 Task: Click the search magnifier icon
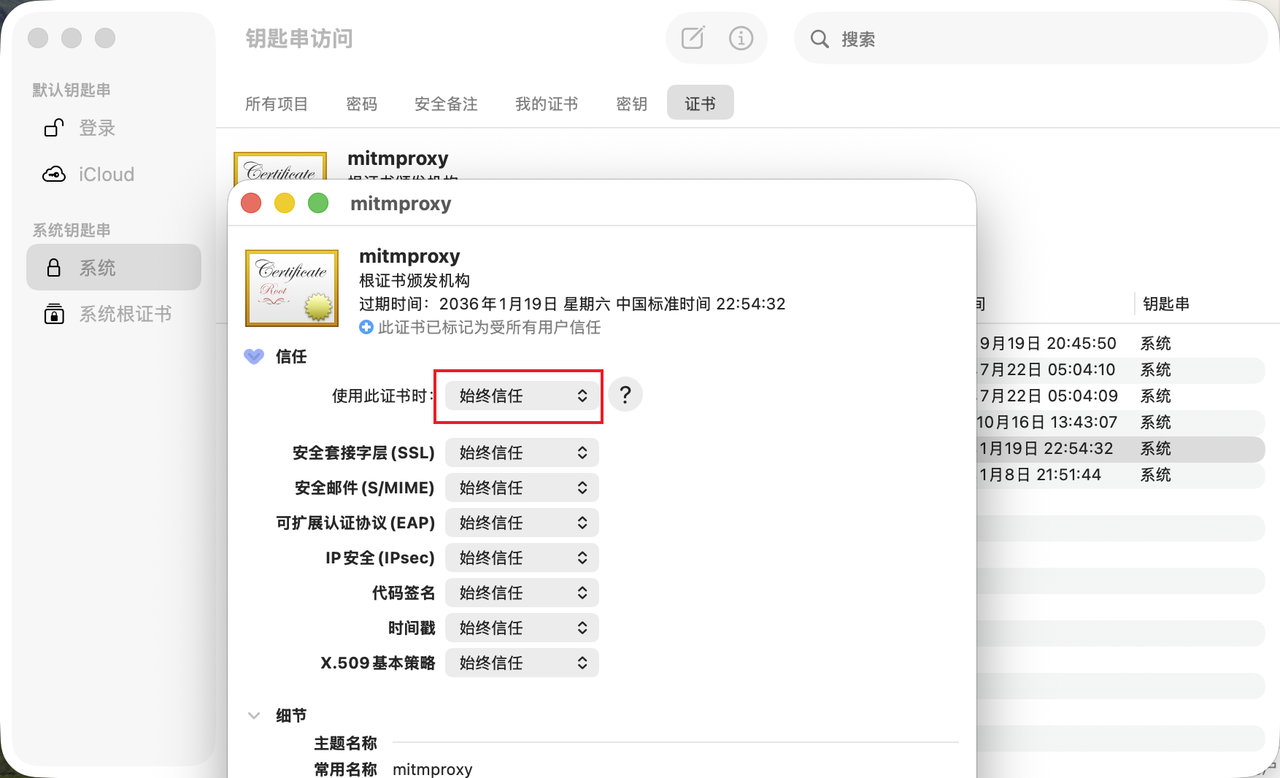pos(818,38)
